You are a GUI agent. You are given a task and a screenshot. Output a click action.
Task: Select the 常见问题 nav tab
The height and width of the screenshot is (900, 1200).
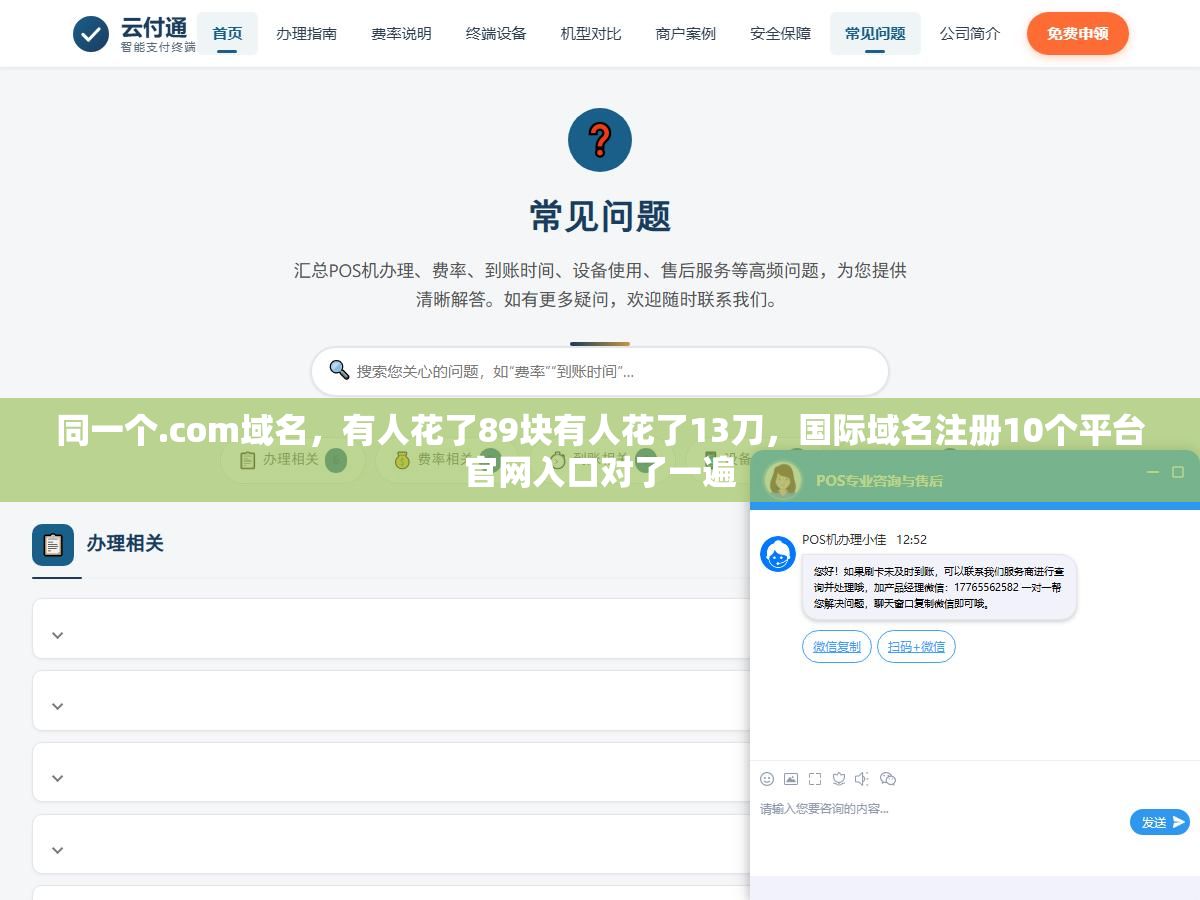click(875, 33)
